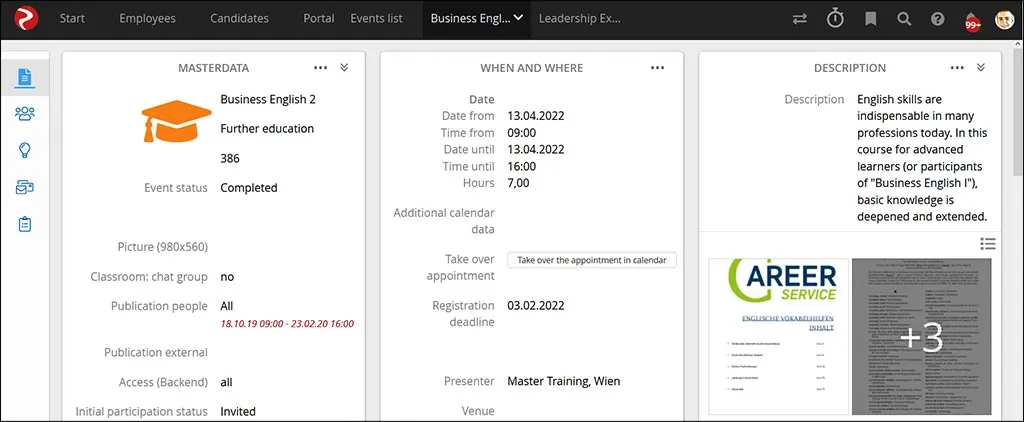
Task: Open the document view in left sidebar
Action: coord(24,77)
